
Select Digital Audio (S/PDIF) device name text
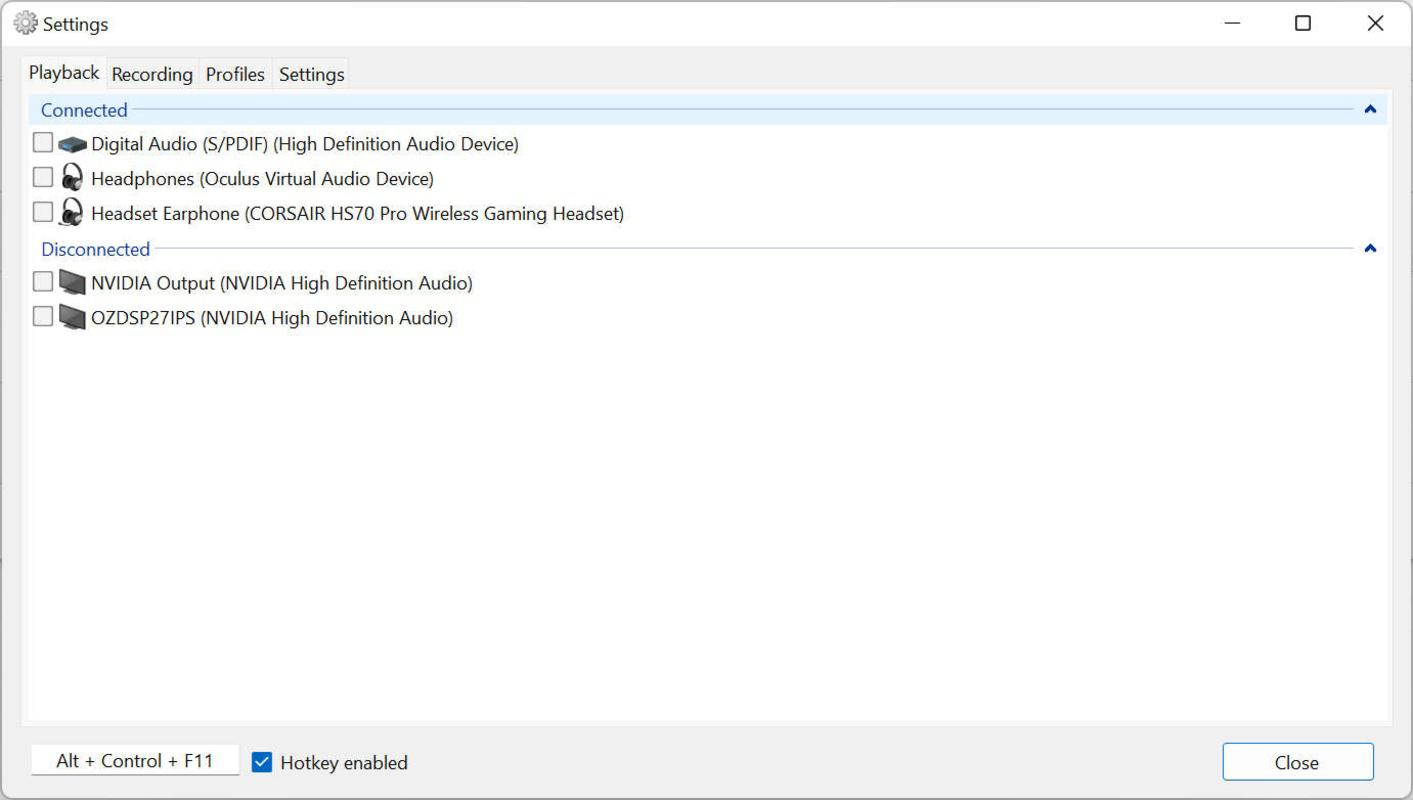coord(305,144)
